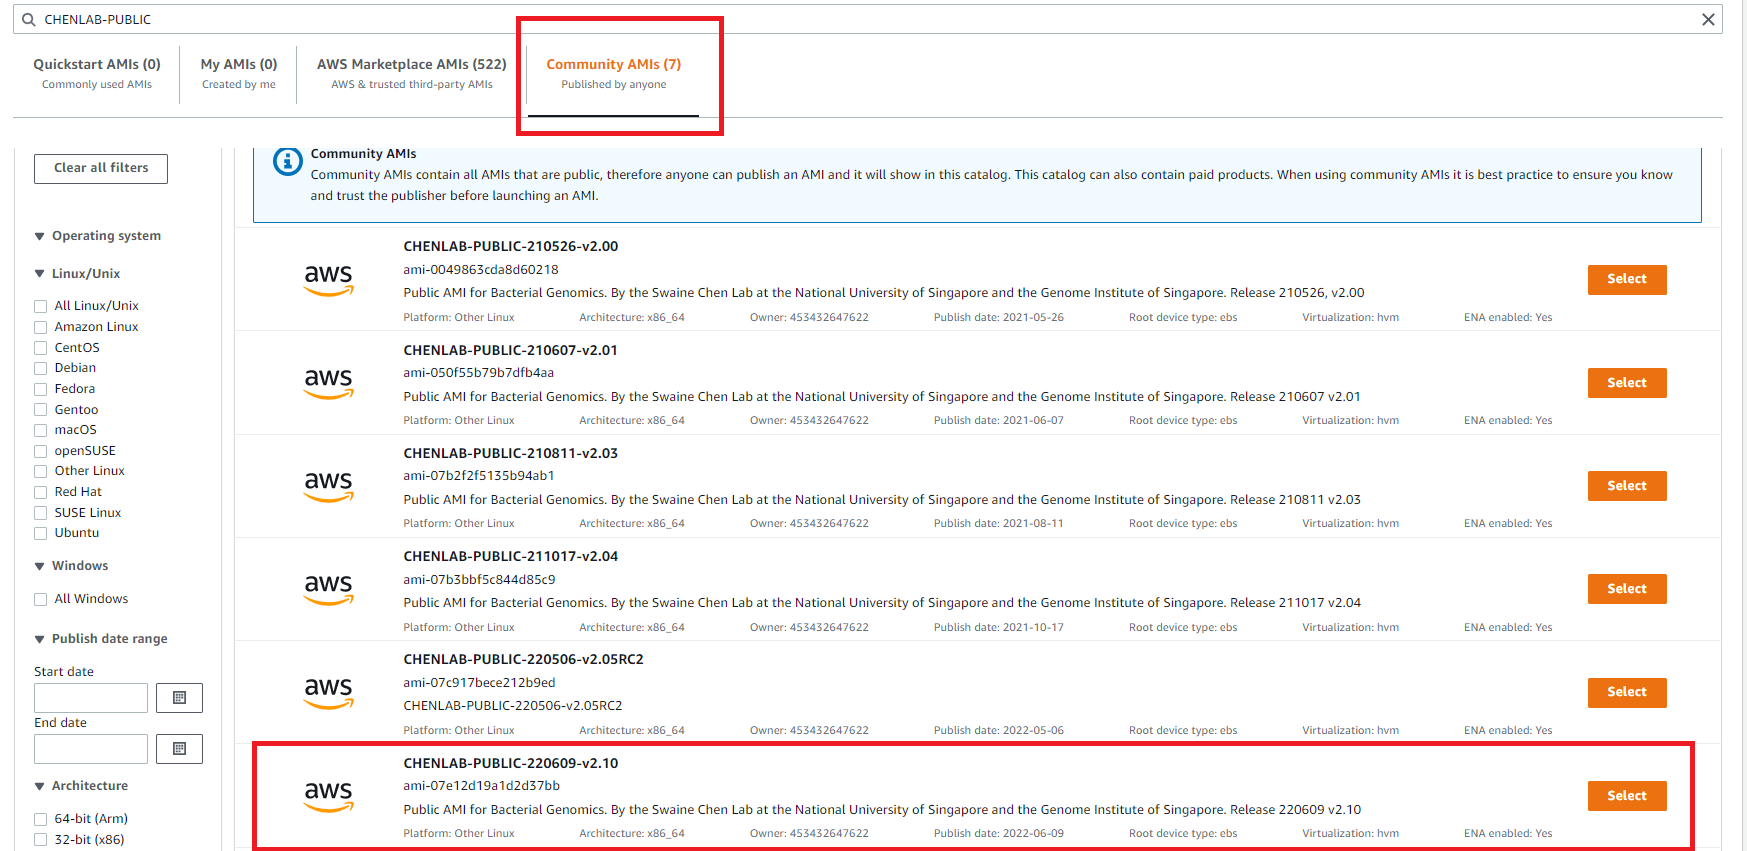
Task: Click the Clear all filters button
Action: (101, 169)
